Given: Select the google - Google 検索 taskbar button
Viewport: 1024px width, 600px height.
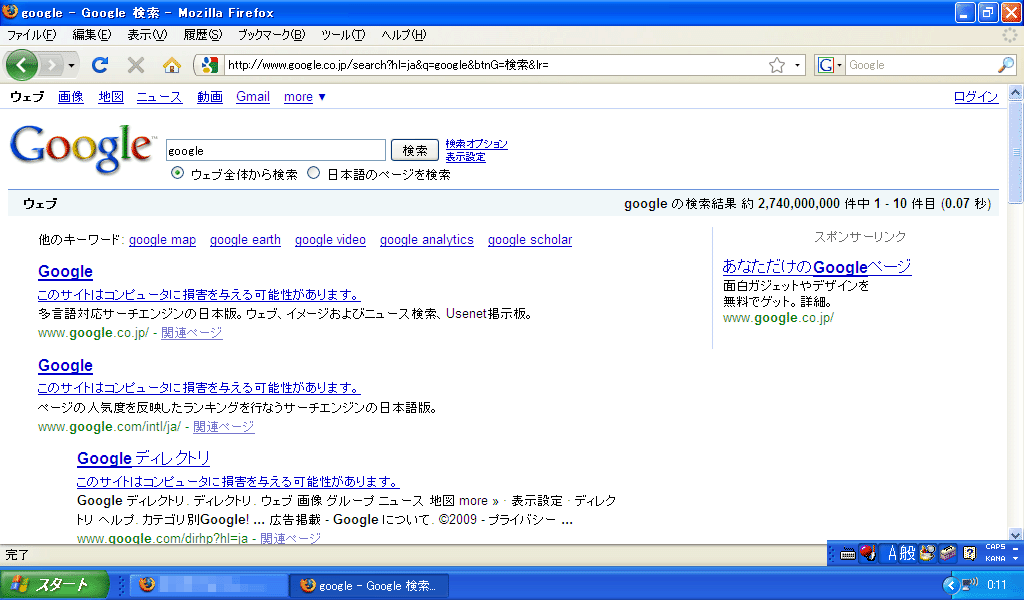Looking at the screenshot, I should (x=370, y=585).
